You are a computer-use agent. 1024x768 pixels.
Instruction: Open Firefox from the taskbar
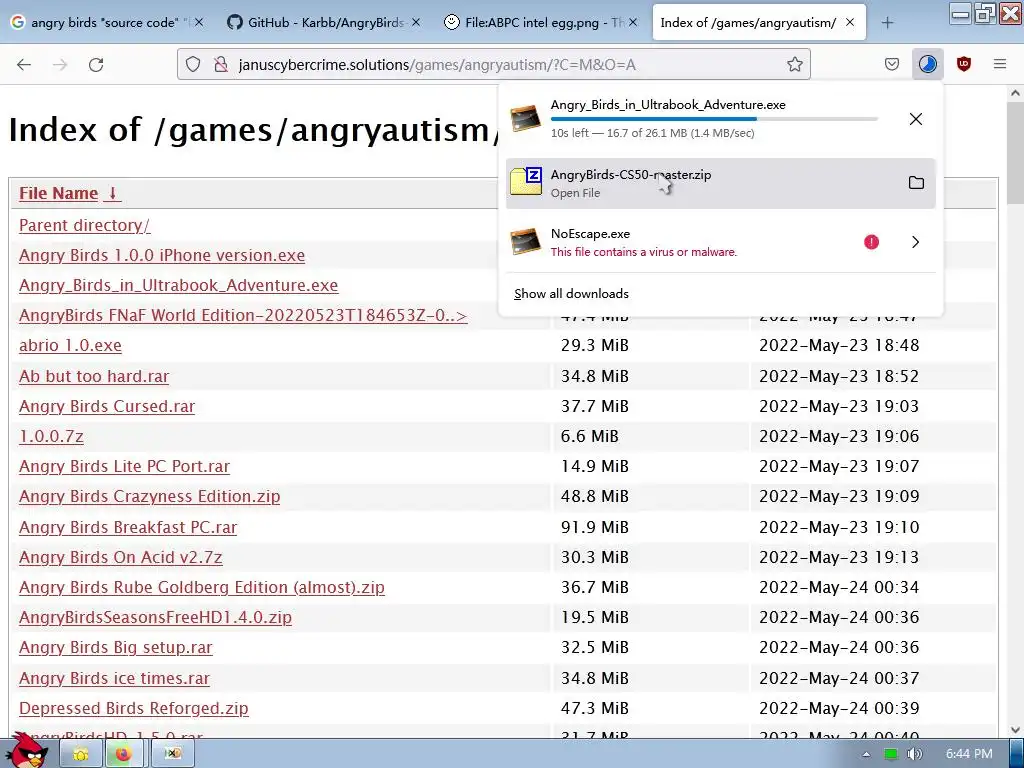(x=123, y=754)
